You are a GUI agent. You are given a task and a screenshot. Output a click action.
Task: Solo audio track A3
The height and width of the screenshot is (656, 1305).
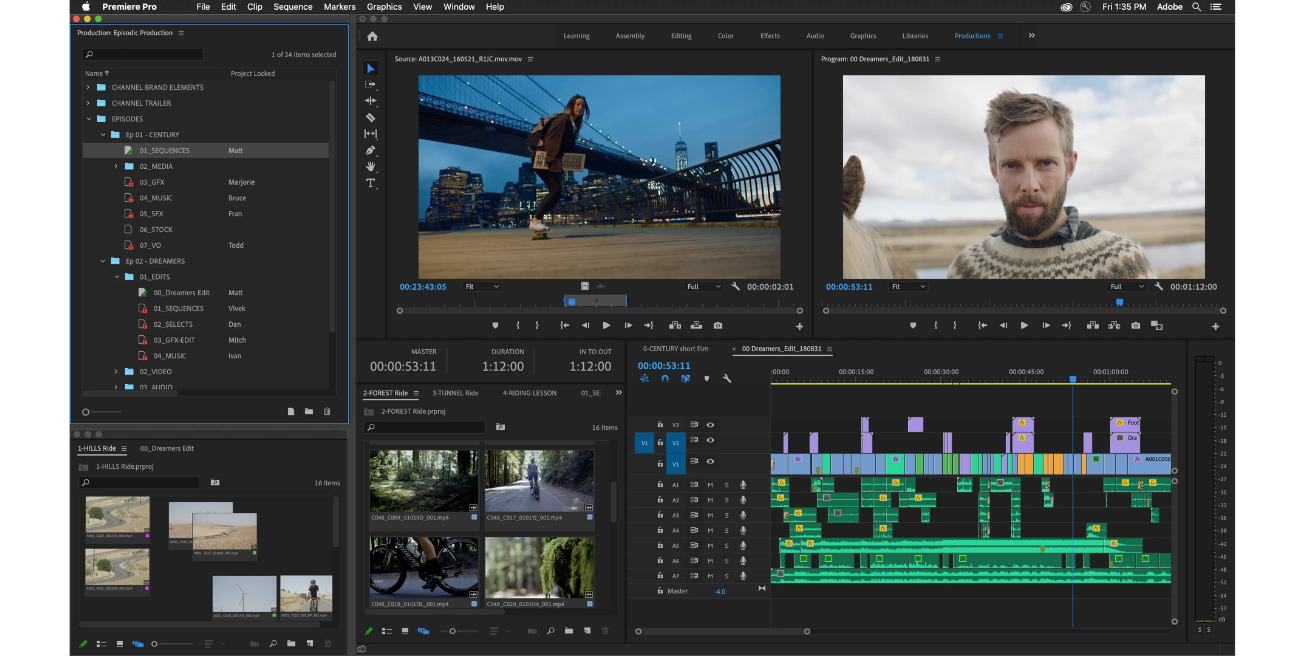point(726,515)
